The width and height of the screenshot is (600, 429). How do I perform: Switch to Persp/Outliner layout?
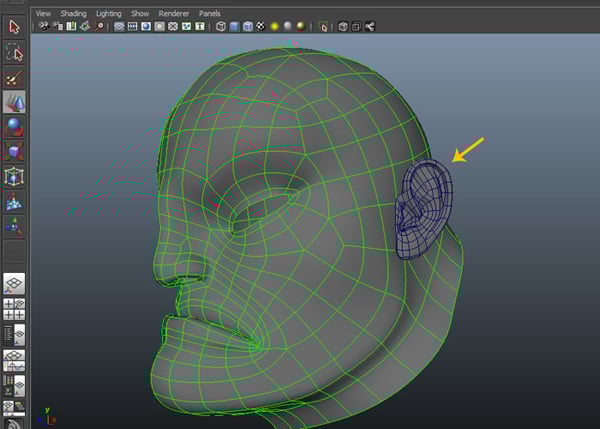[14, 335]
